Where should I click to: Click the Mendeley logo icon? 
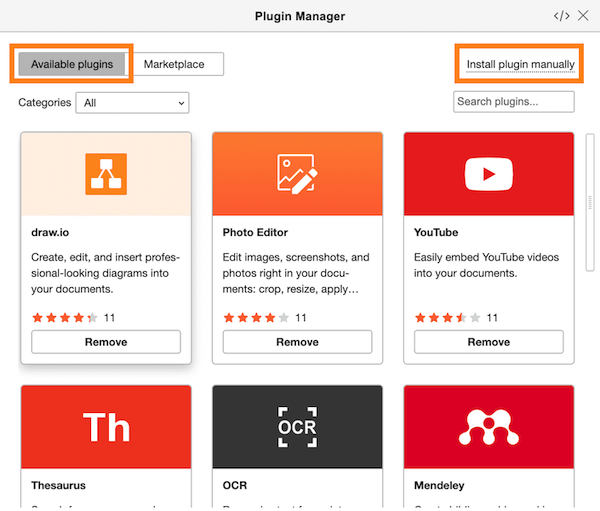pyautogui.click(x=488, y=427)
